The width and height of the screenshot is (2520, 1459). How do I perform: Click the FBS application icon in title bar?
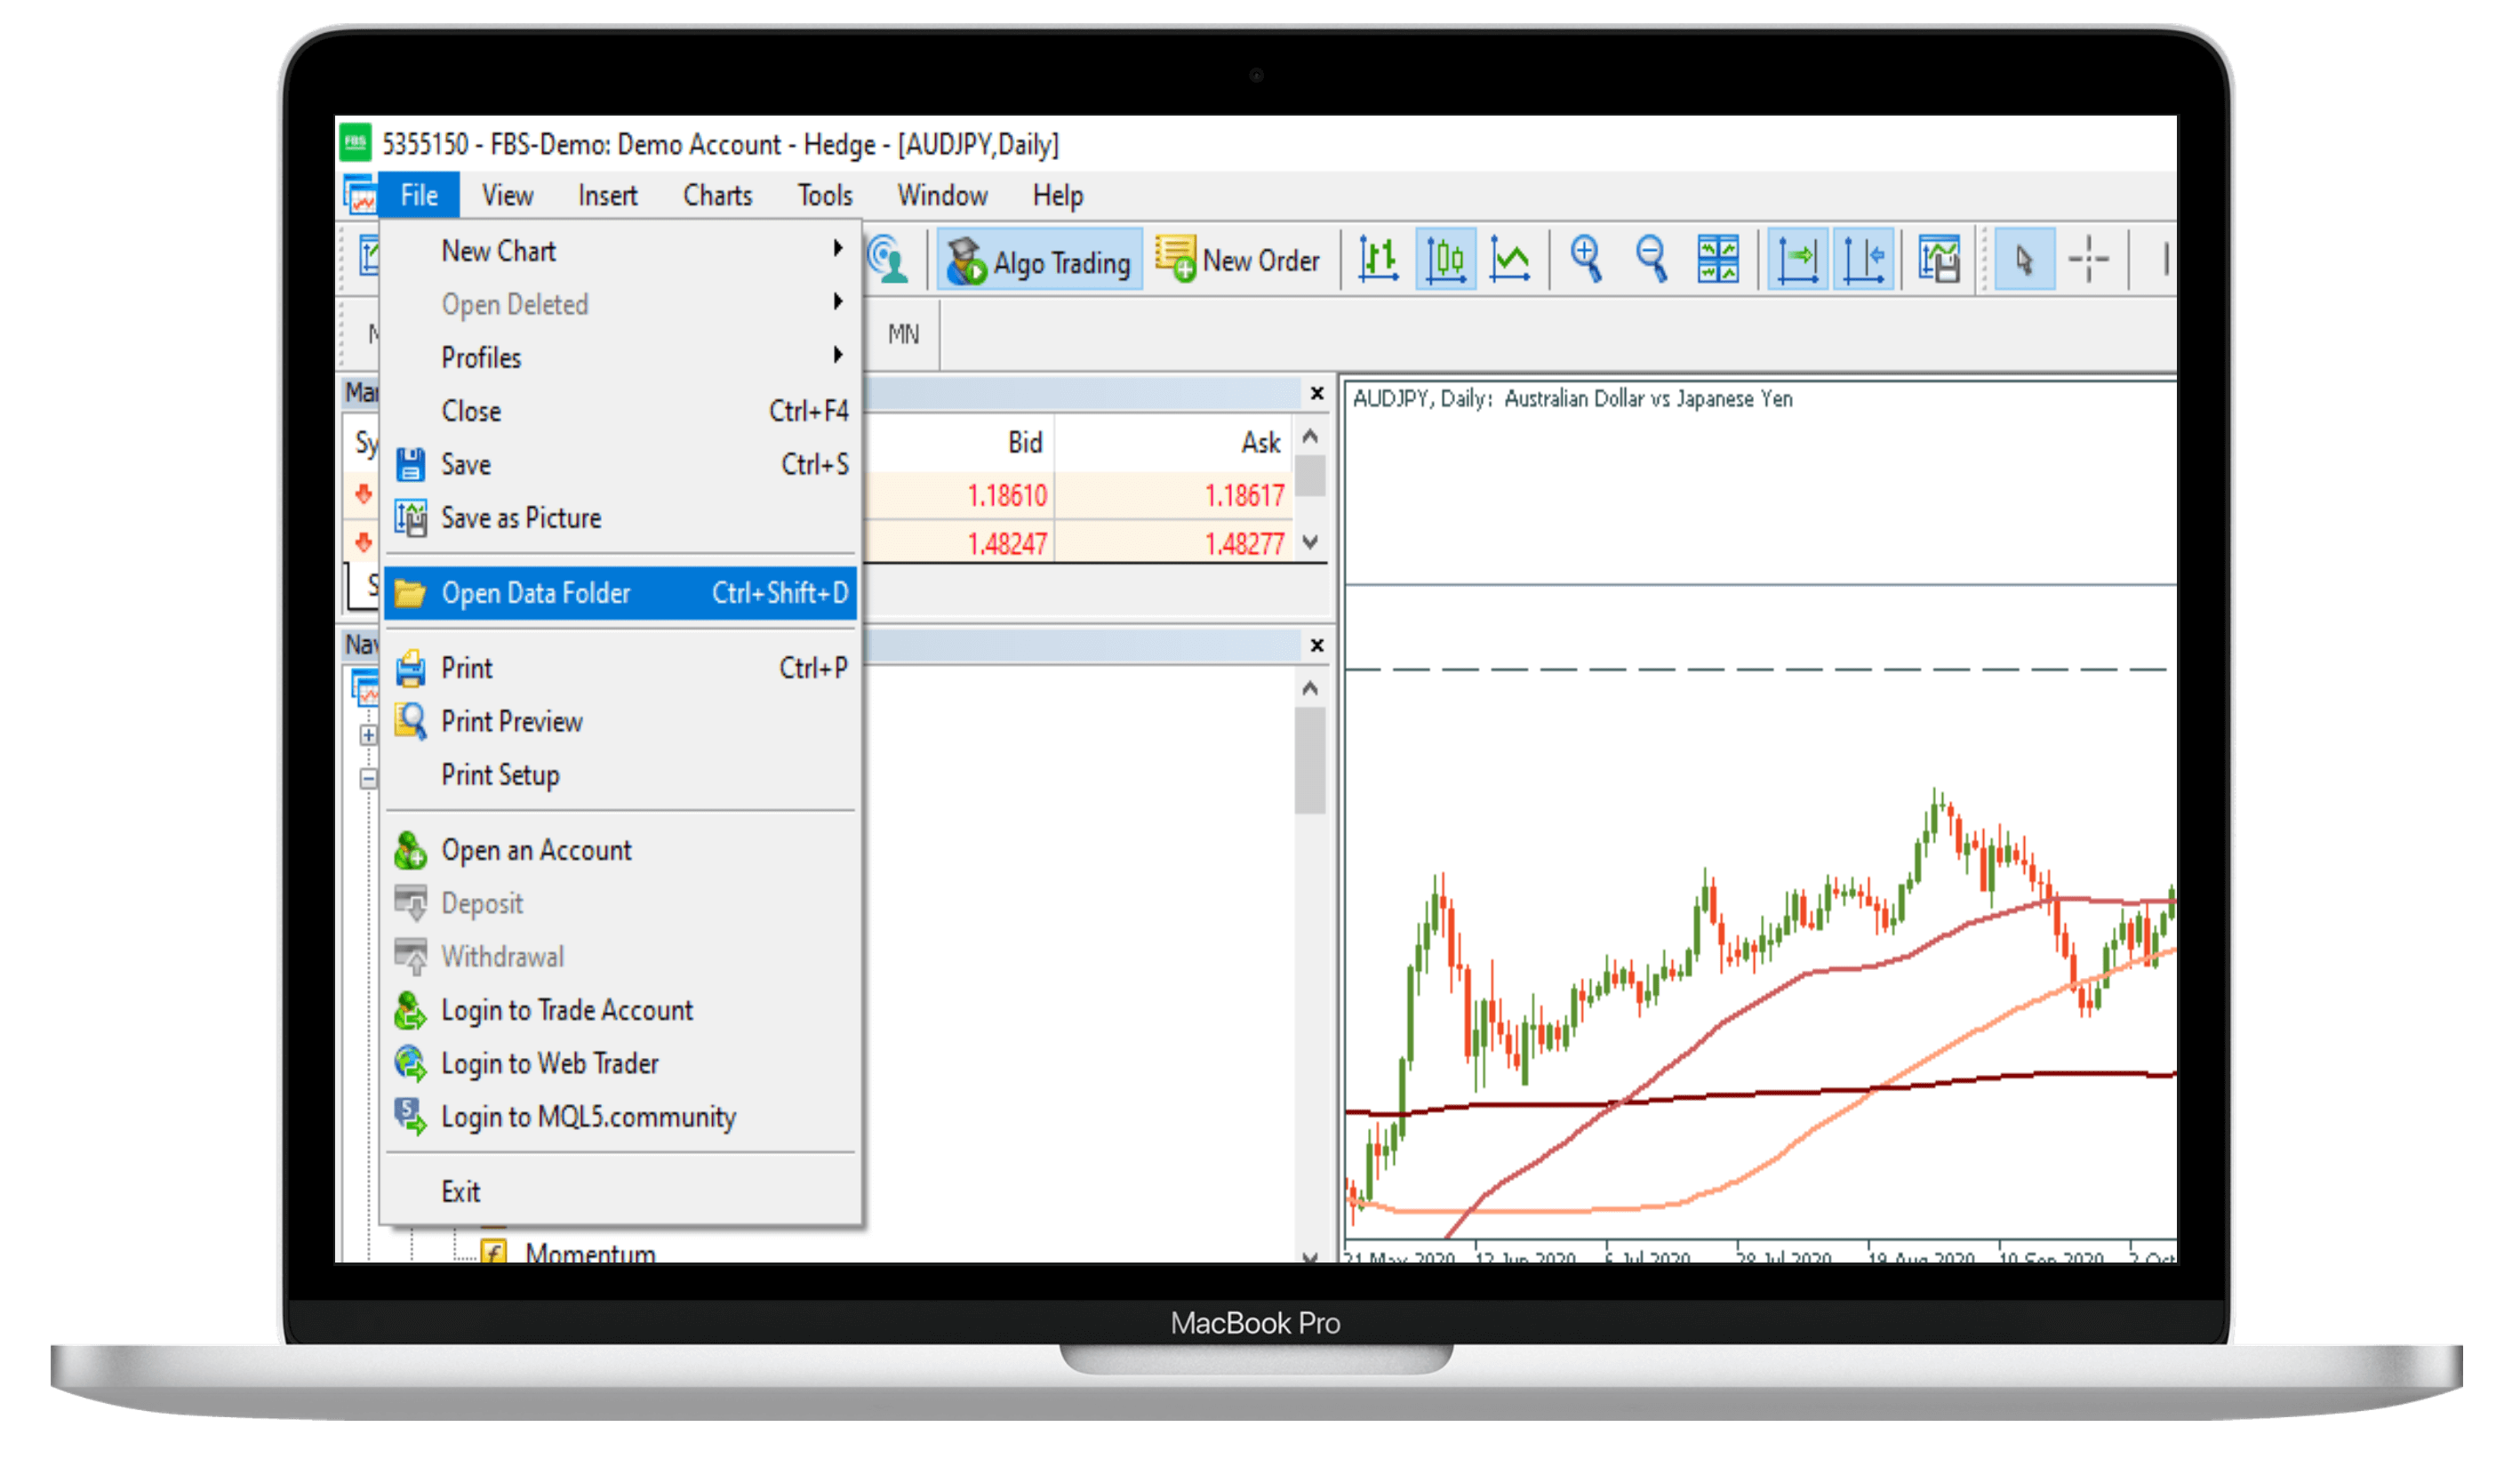click(355, 142)
